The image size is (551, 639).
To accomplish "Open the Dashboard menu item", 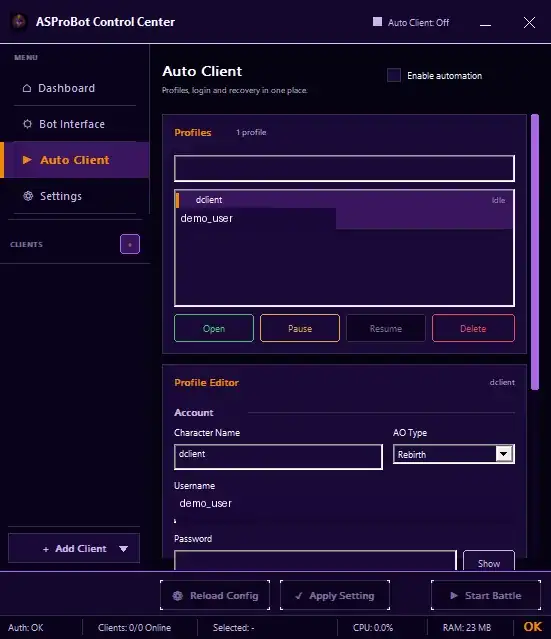I will click(75, 88).
